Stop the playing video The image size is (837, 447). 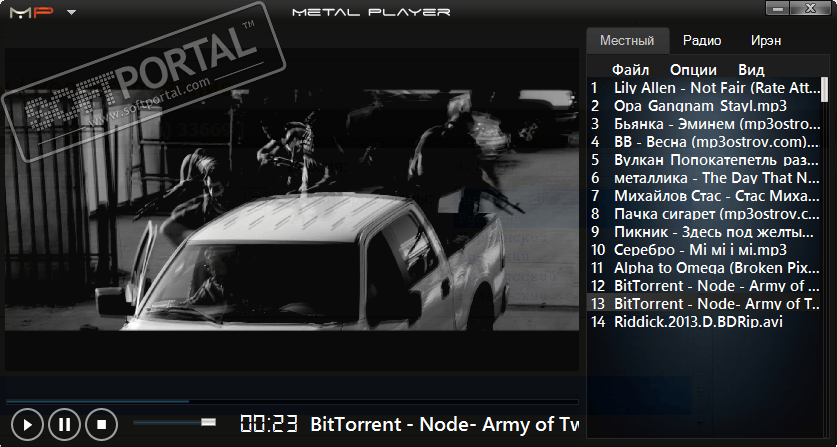point(101,425)
